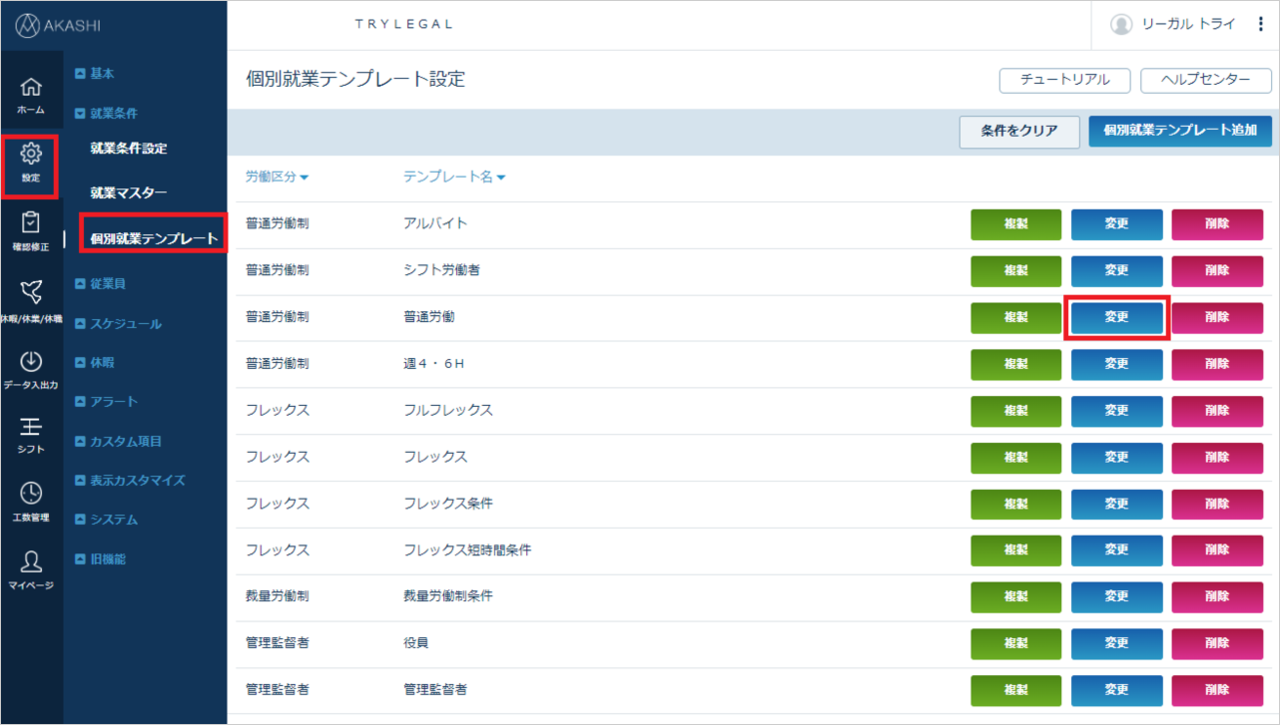
Task: Click 変更 for the フレックス短時間条件 template
Action: click(x=1117, y=550)
